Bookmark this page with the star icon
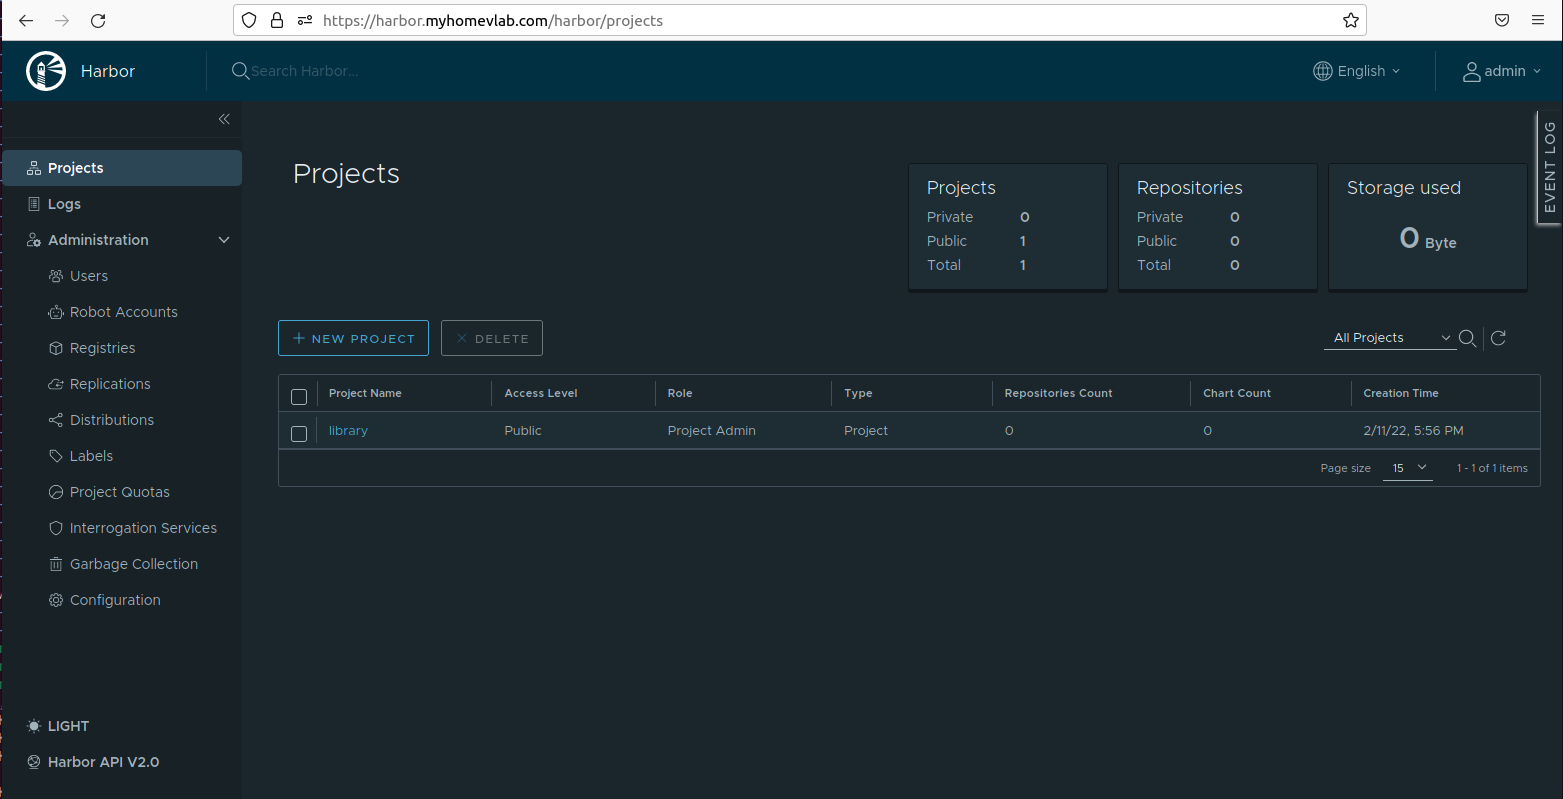The image size is (1563, 799). pyautogui.click(x=1350, y=20)
